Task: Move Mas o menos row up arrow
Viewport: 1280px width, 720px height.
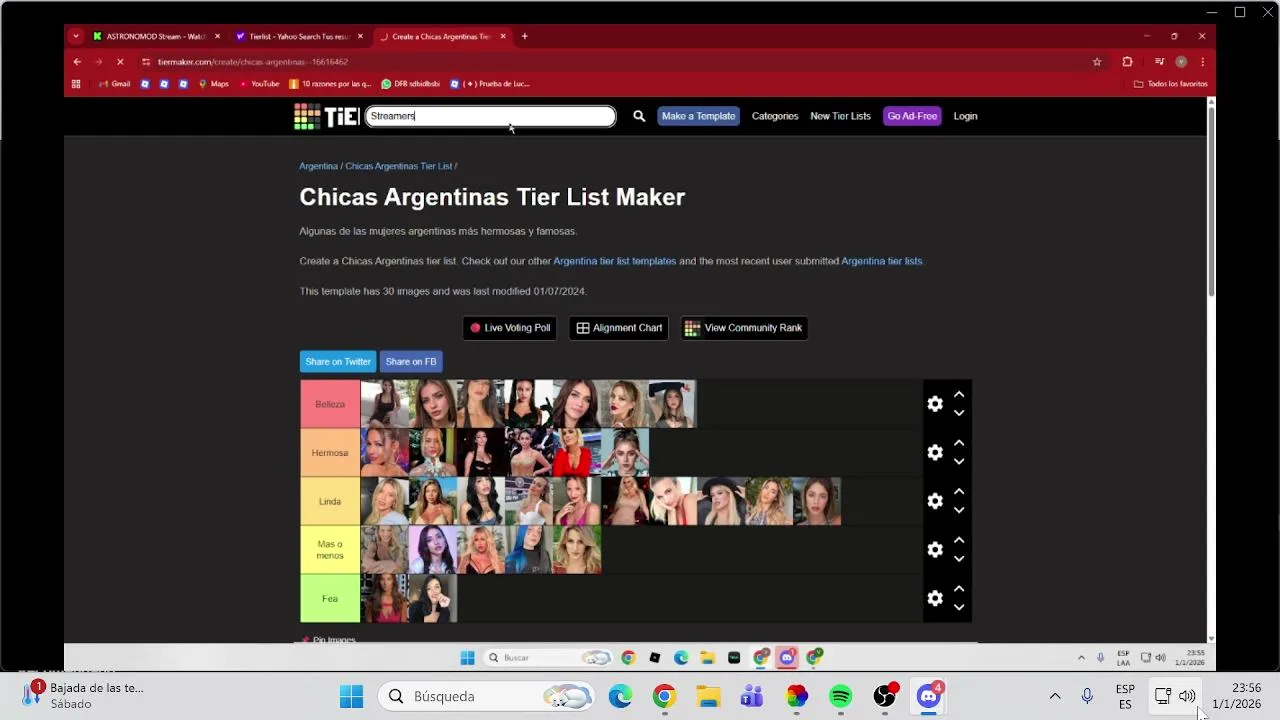Action: [959, 540]
